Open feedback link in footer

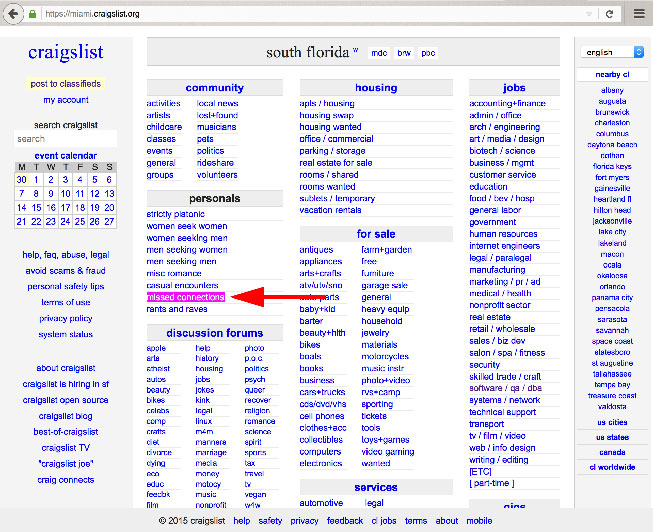pyautogui.click(x=345, y=521)
